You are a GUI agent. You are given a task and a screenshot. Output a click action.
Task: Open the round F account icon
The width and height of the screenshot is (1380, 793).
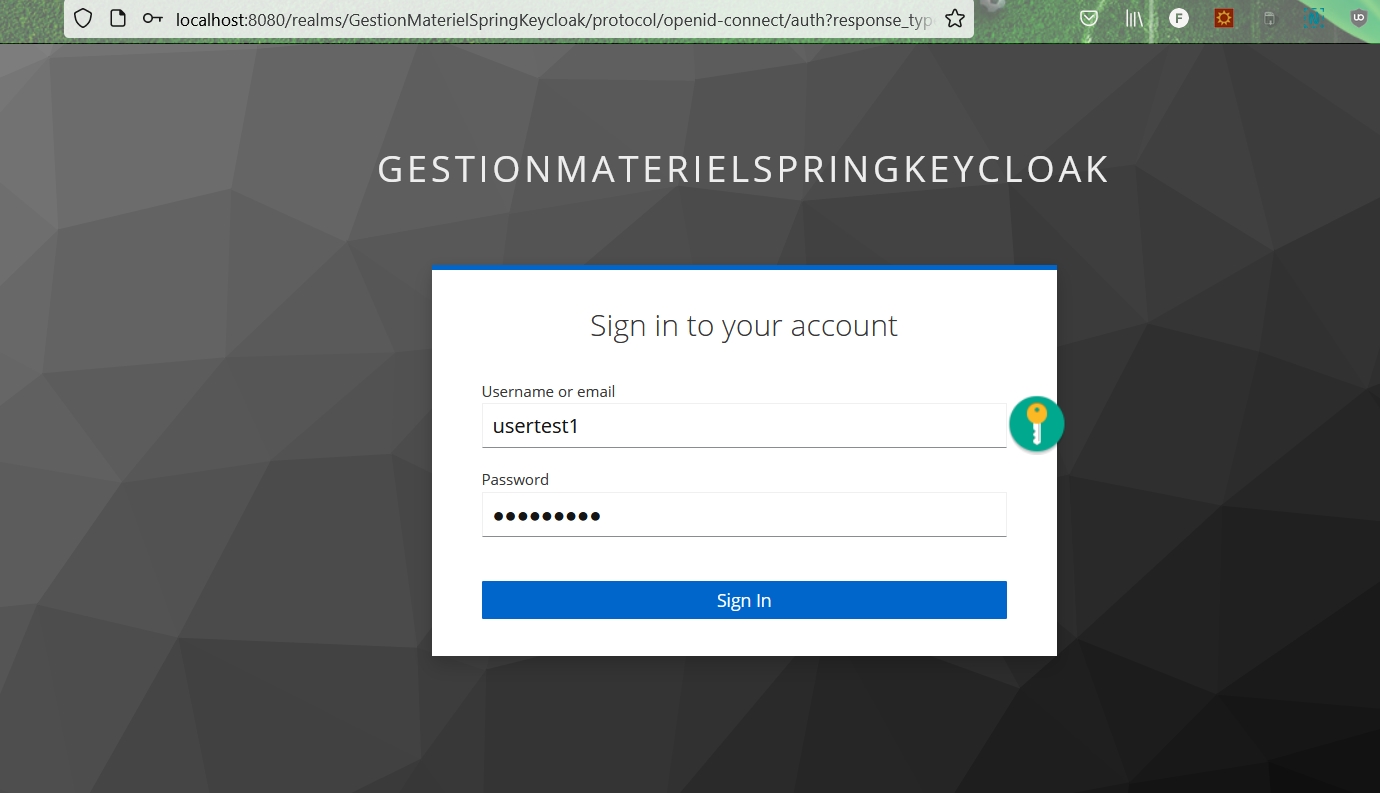[x=1179, y=18]
